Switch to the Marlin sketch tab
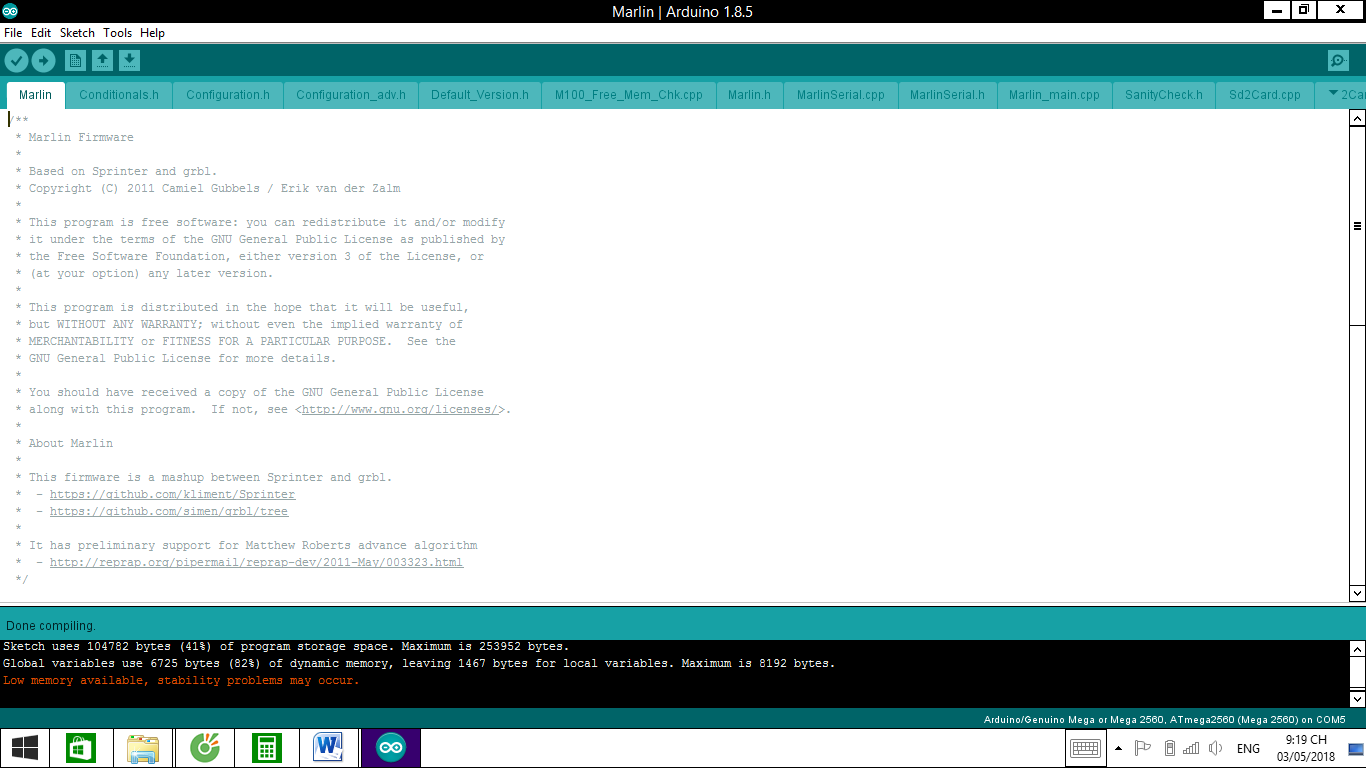 pyautogui.click(x=36, y=95)
